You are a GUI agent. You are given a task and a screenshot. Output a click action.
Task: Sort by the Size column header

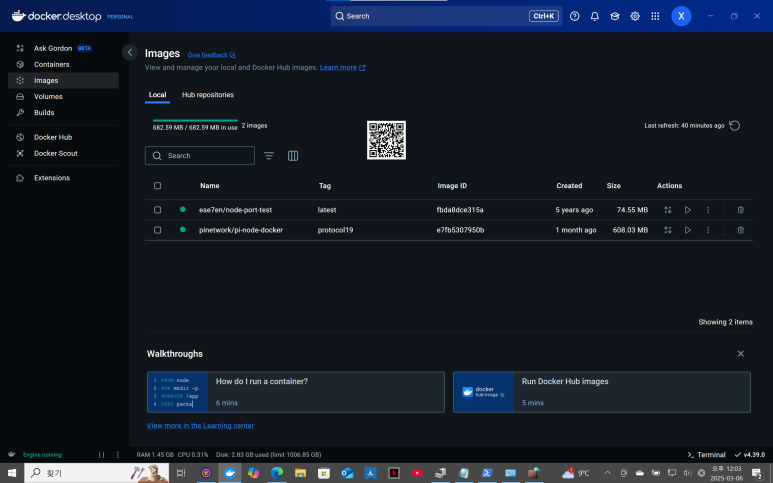[x=613, y=186]
